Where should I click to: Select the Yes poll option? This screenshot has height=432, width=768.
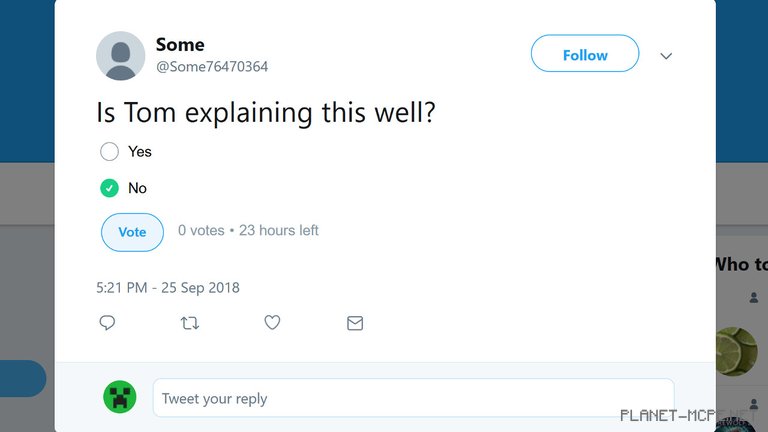[x=110, y=152]
